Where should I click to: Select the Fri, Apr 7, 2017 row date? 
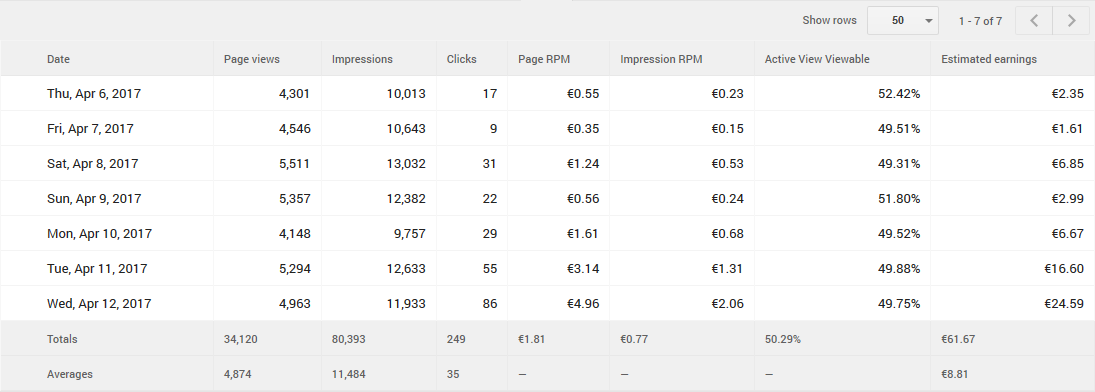[x=90, y=129]
